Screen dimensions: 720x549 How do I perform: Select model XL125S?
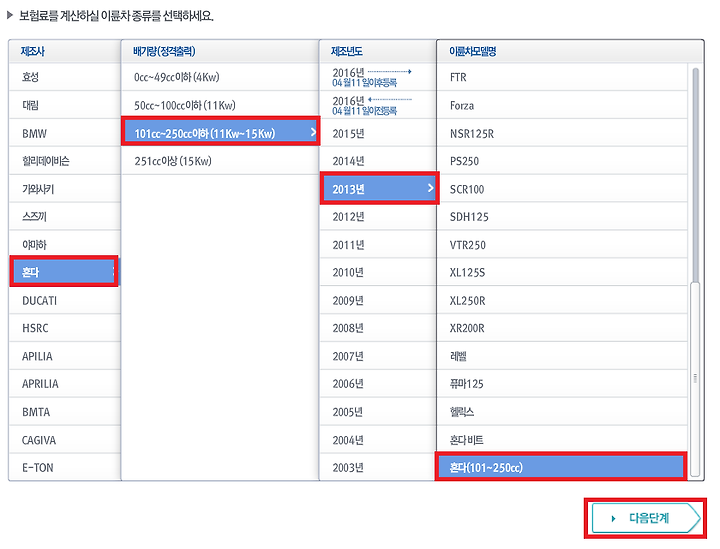coord(562,273)
